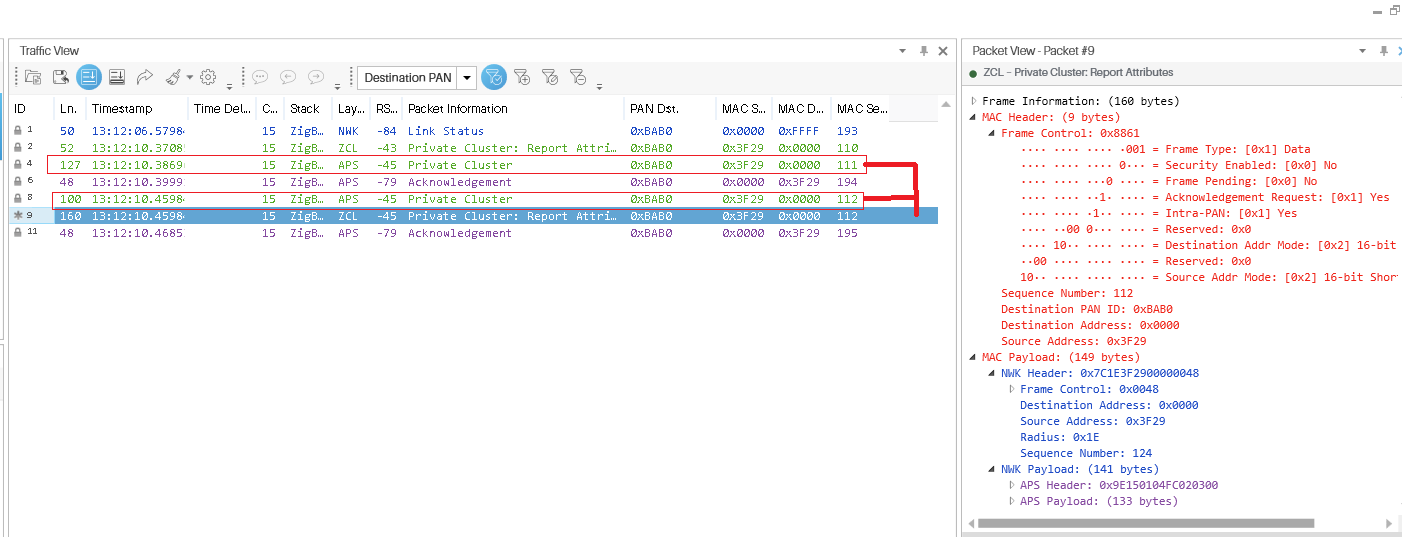Click the Time Del... column header
The height and width of the screenshot is (537, 1402).
(x=223, y=109)
